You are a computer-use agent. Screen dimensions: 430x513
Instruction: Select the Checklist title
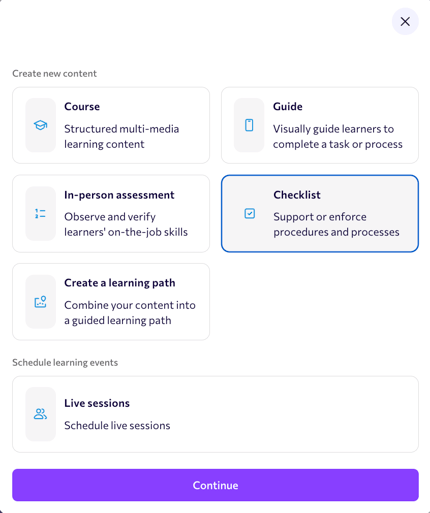[x=297, y=195]
